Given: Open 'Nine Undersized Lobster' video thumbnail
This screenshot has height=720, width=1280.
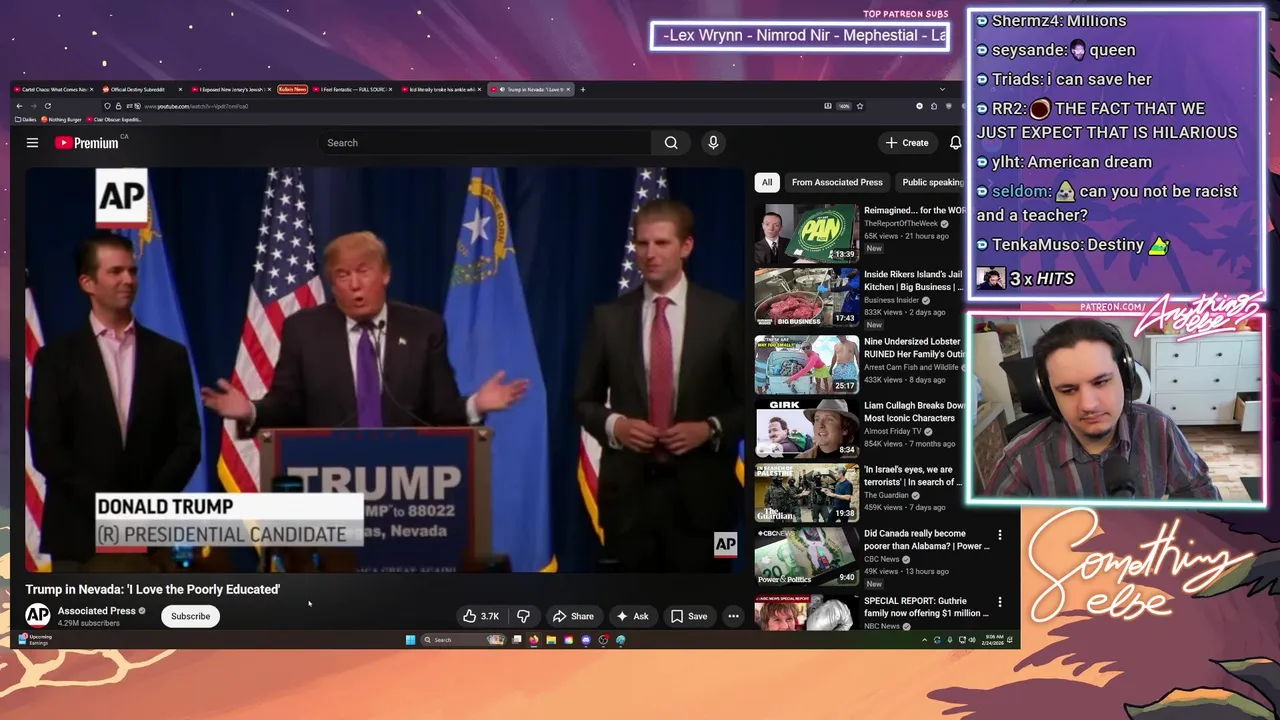Looking at the screenshot, I should 806,364.
